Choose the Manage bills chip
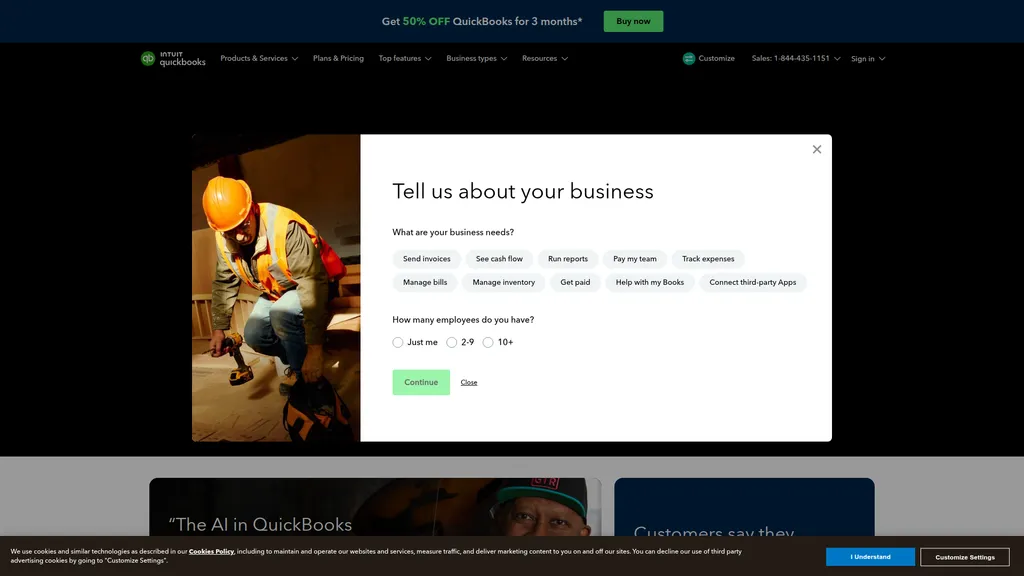Screen dimensions: 1024x576 point(425,283)
